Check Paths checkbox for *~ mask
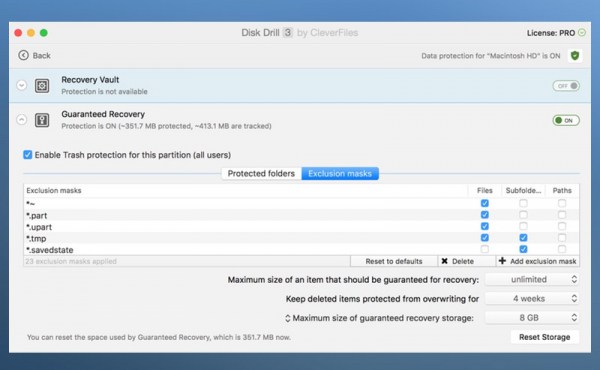This screenshot has height=370, width=600. [562, 203]
